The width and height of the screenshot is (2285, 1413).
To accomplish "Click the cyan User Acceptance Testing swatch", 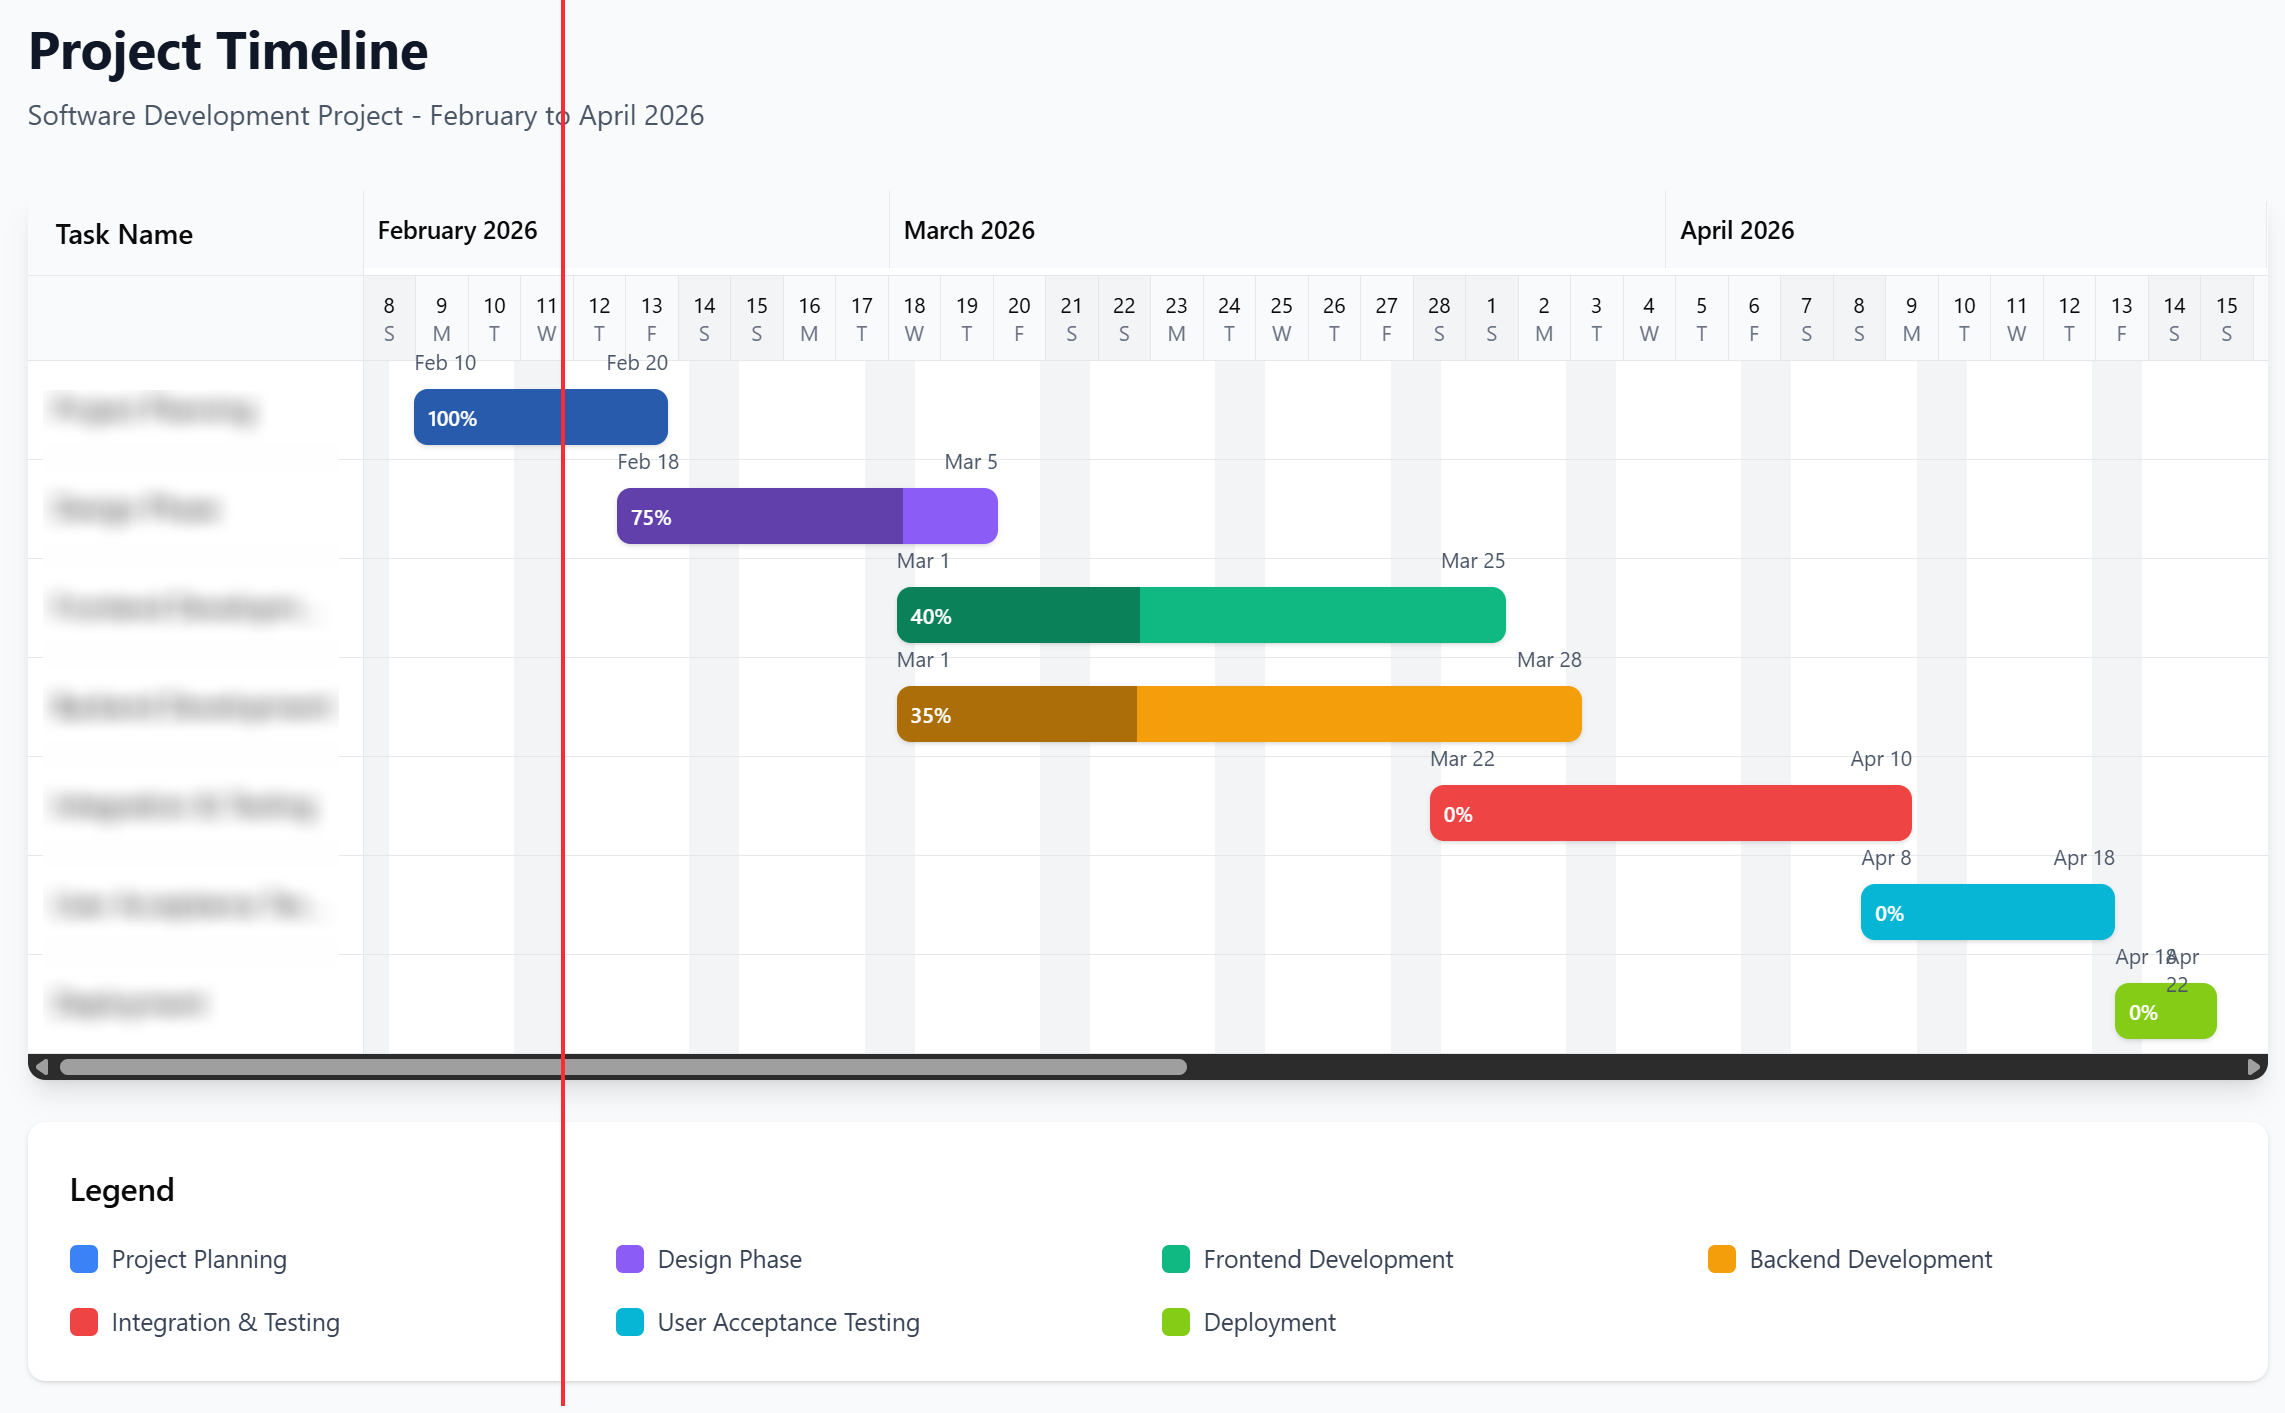I will [630, 1322].
